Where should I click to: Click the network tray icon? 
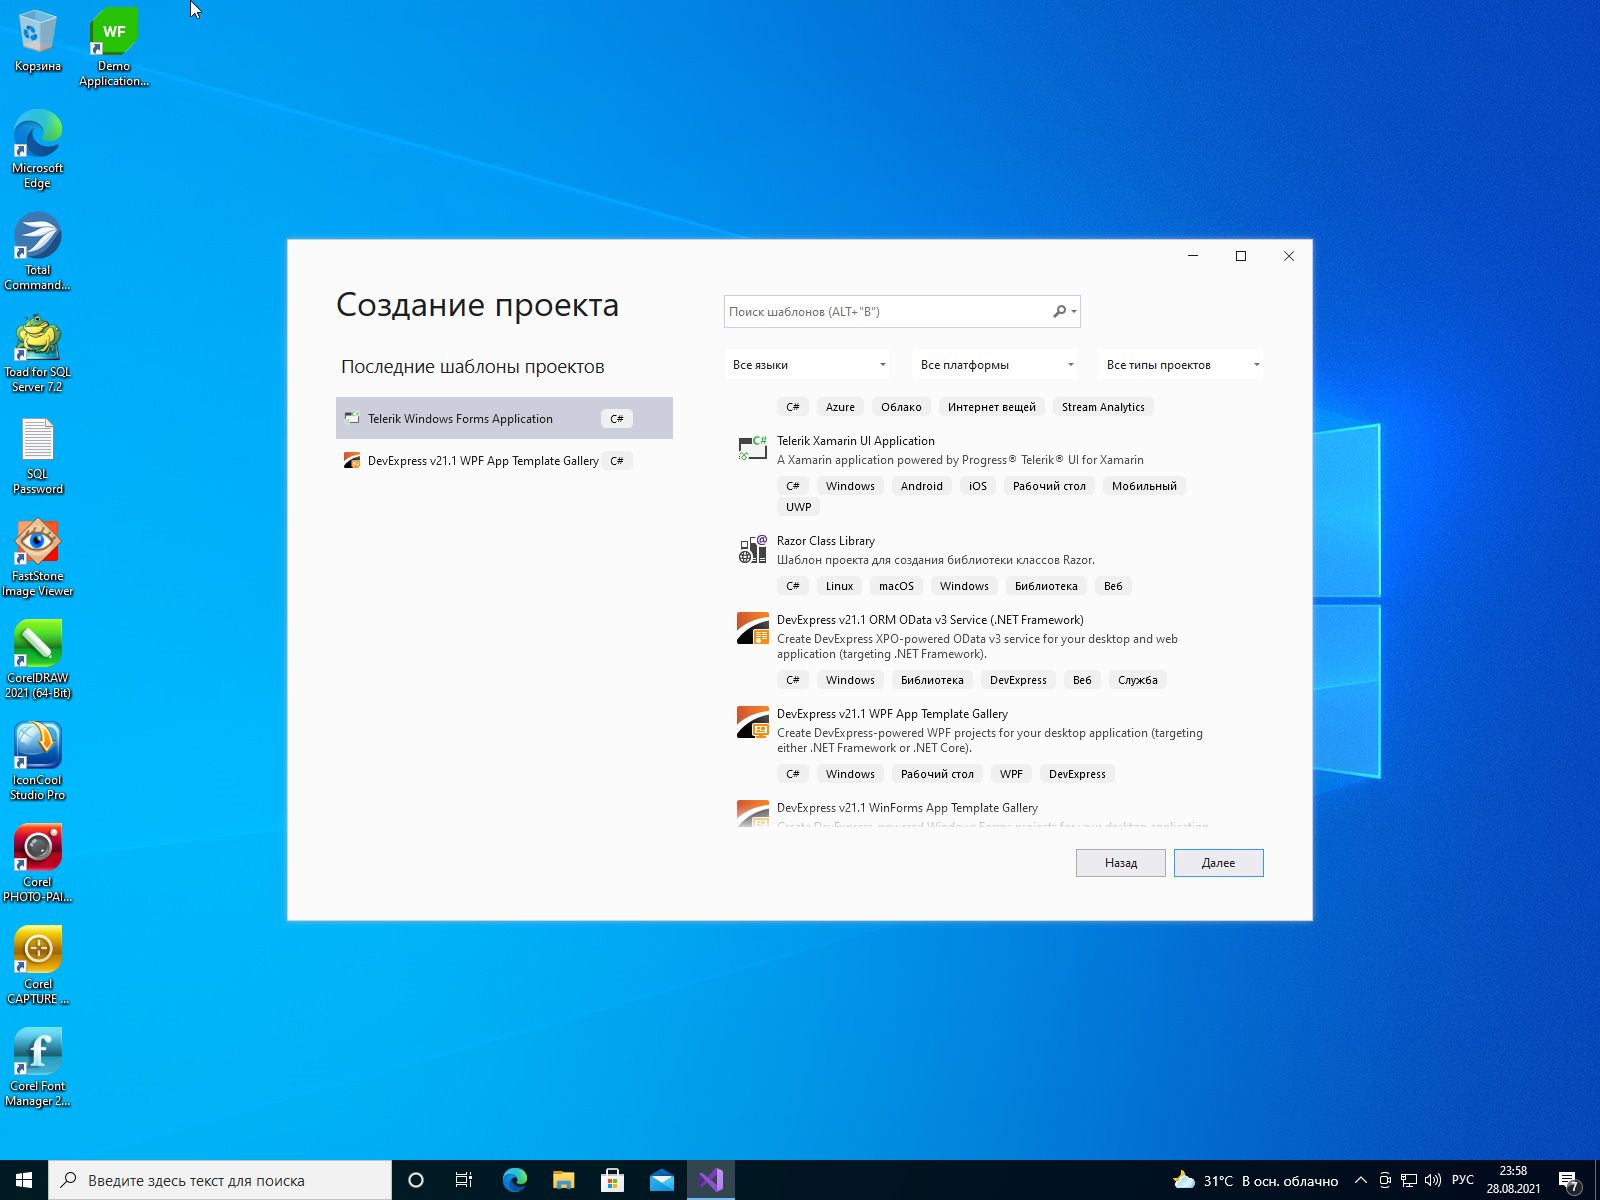point(1409,1180)
